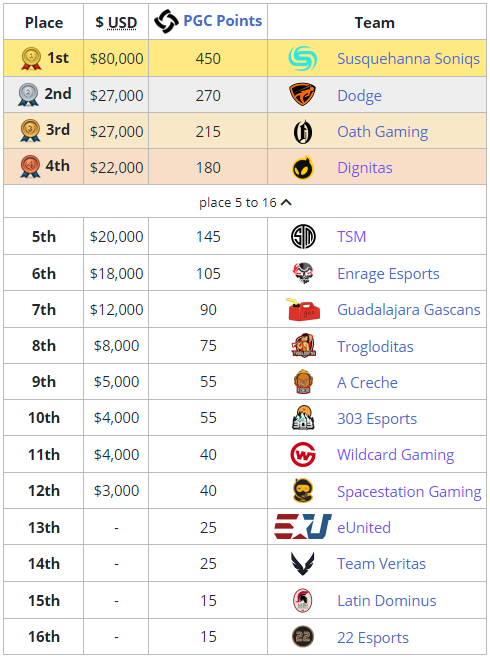Click the Oath Gaming logo icon
The width and height of the screenshot is (490, 659).
303,132
